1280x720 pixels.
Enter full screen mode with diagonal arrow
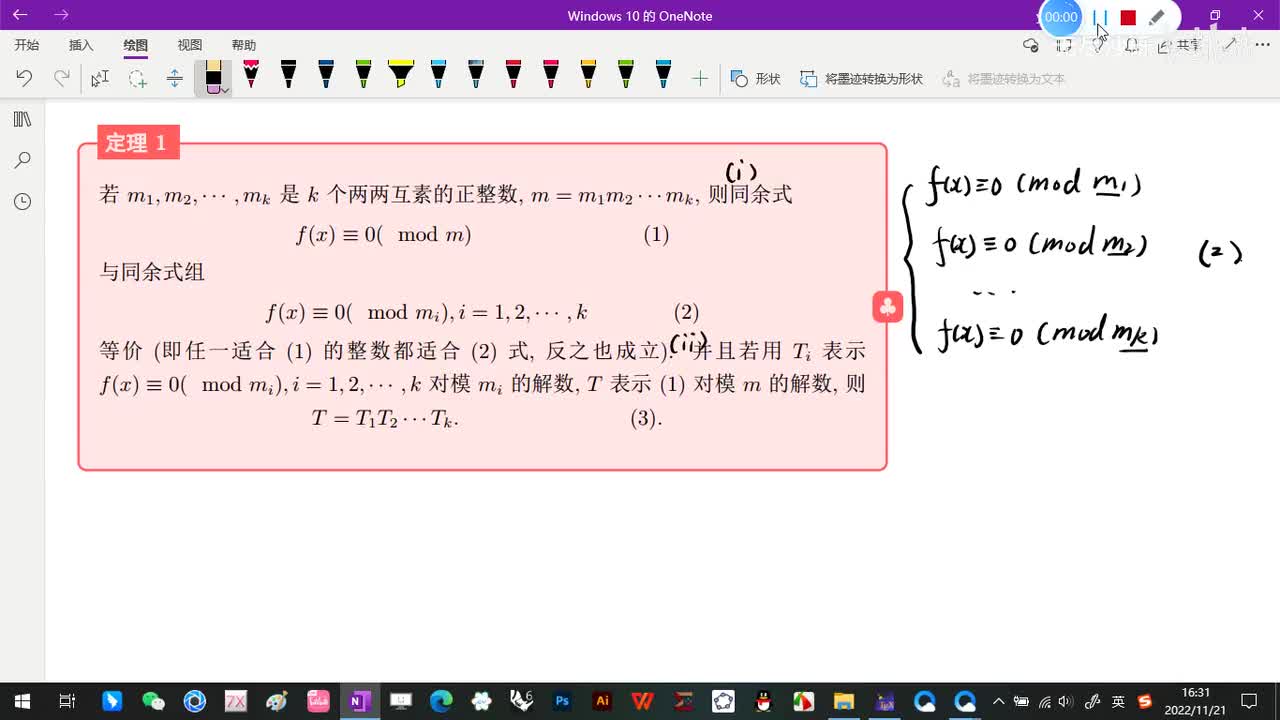pos(1232,45)
